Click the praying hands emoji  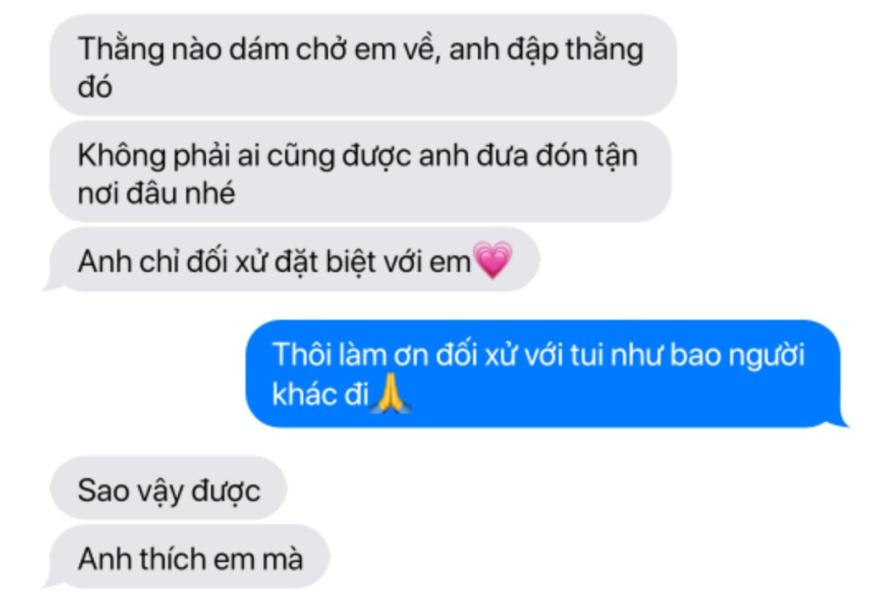click(391, 393)
